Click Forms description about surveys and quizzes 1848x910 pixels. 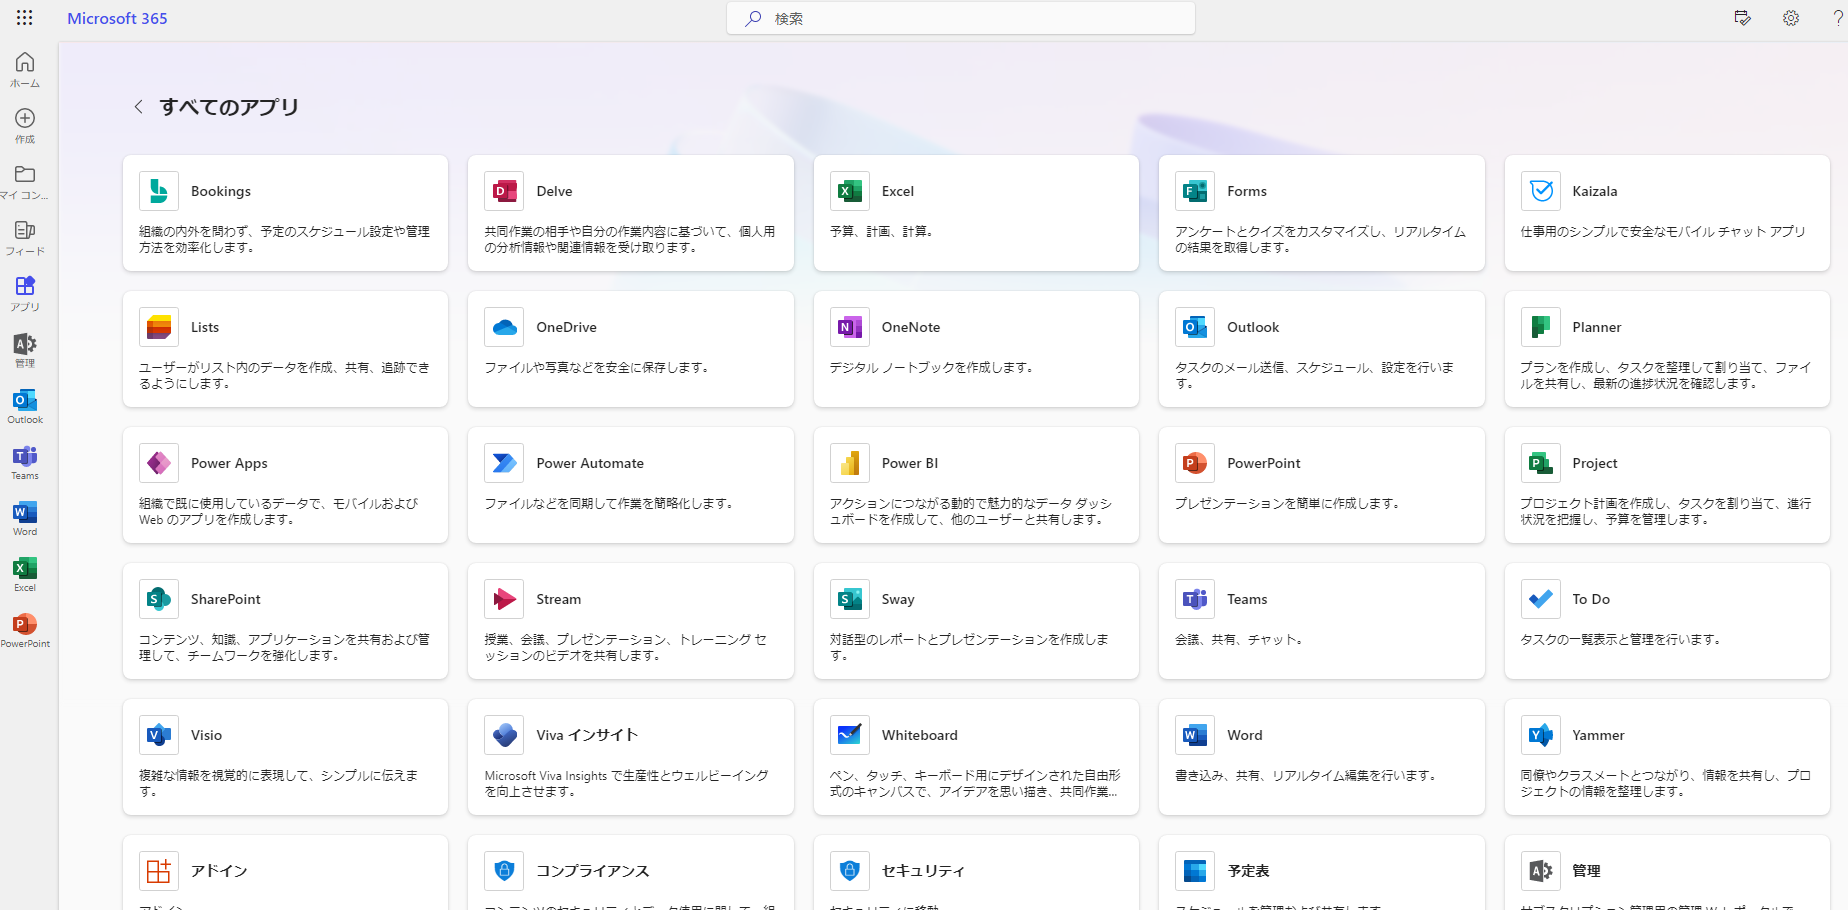pos(1320,239)
